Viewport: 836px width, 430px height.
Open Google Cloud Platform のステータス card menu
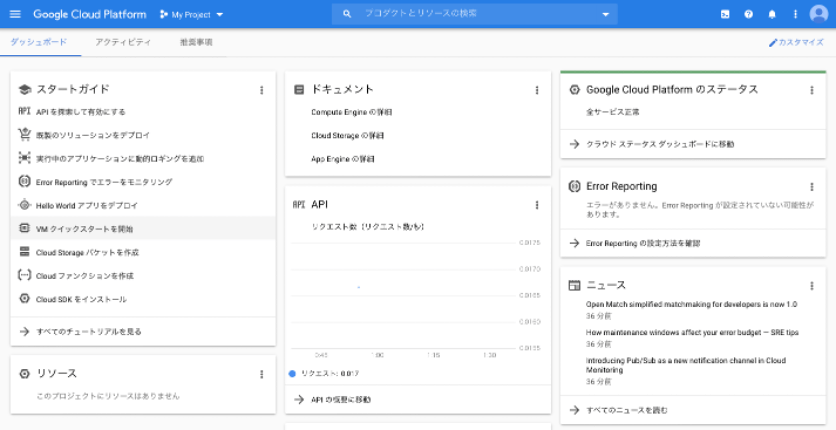(x=812, y=90)
